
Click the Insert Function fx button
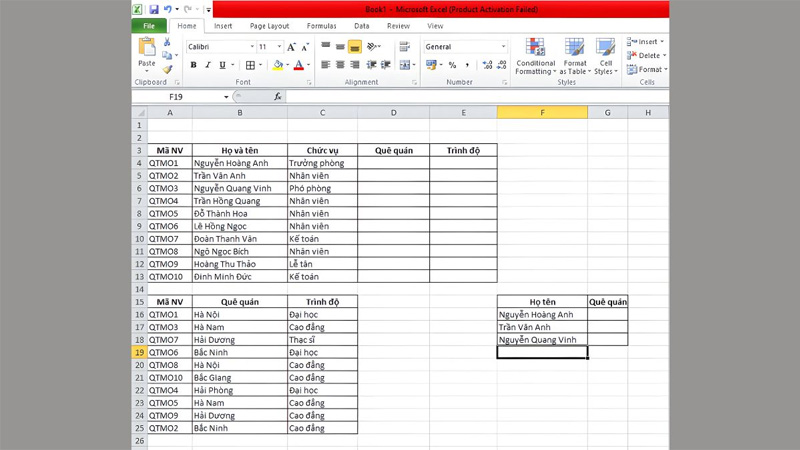point(278,96)
